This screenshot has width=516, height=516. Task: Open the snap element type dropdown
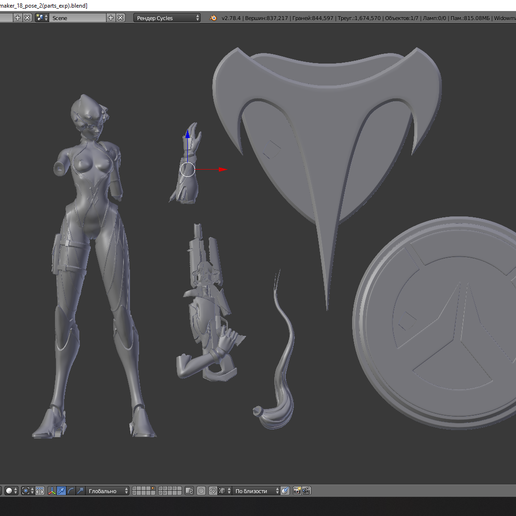(225, 491)
